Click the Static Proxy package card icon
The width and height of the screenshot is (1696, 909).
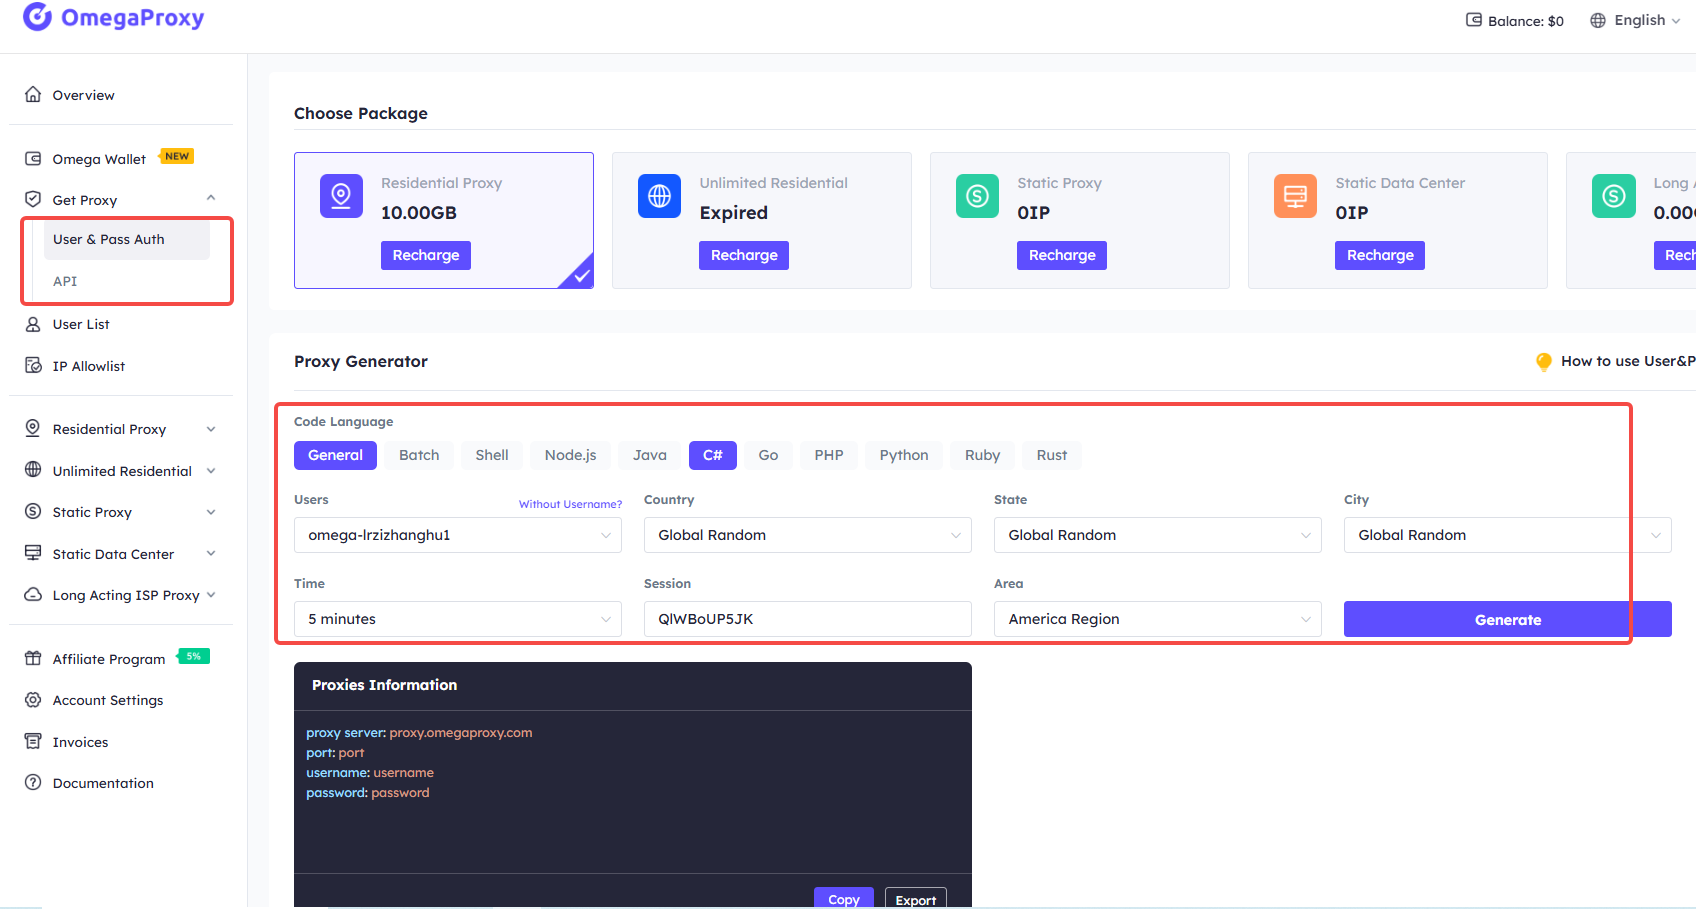(977, 196)
